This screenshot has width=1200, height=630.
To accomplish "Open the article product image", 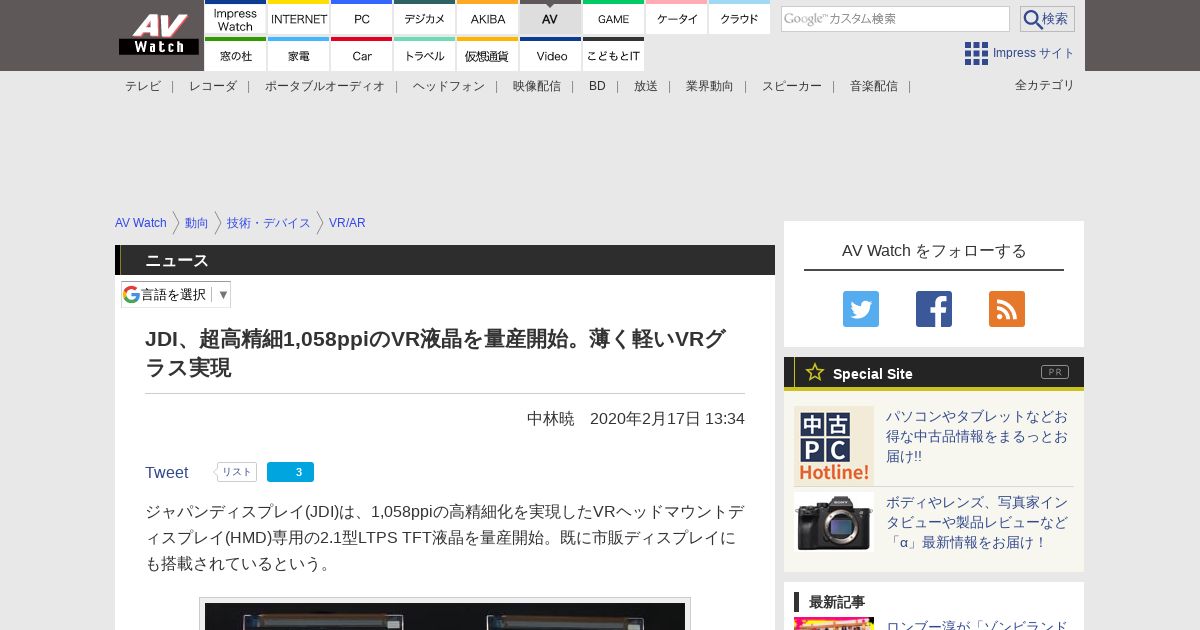I will tap(445, 614).
